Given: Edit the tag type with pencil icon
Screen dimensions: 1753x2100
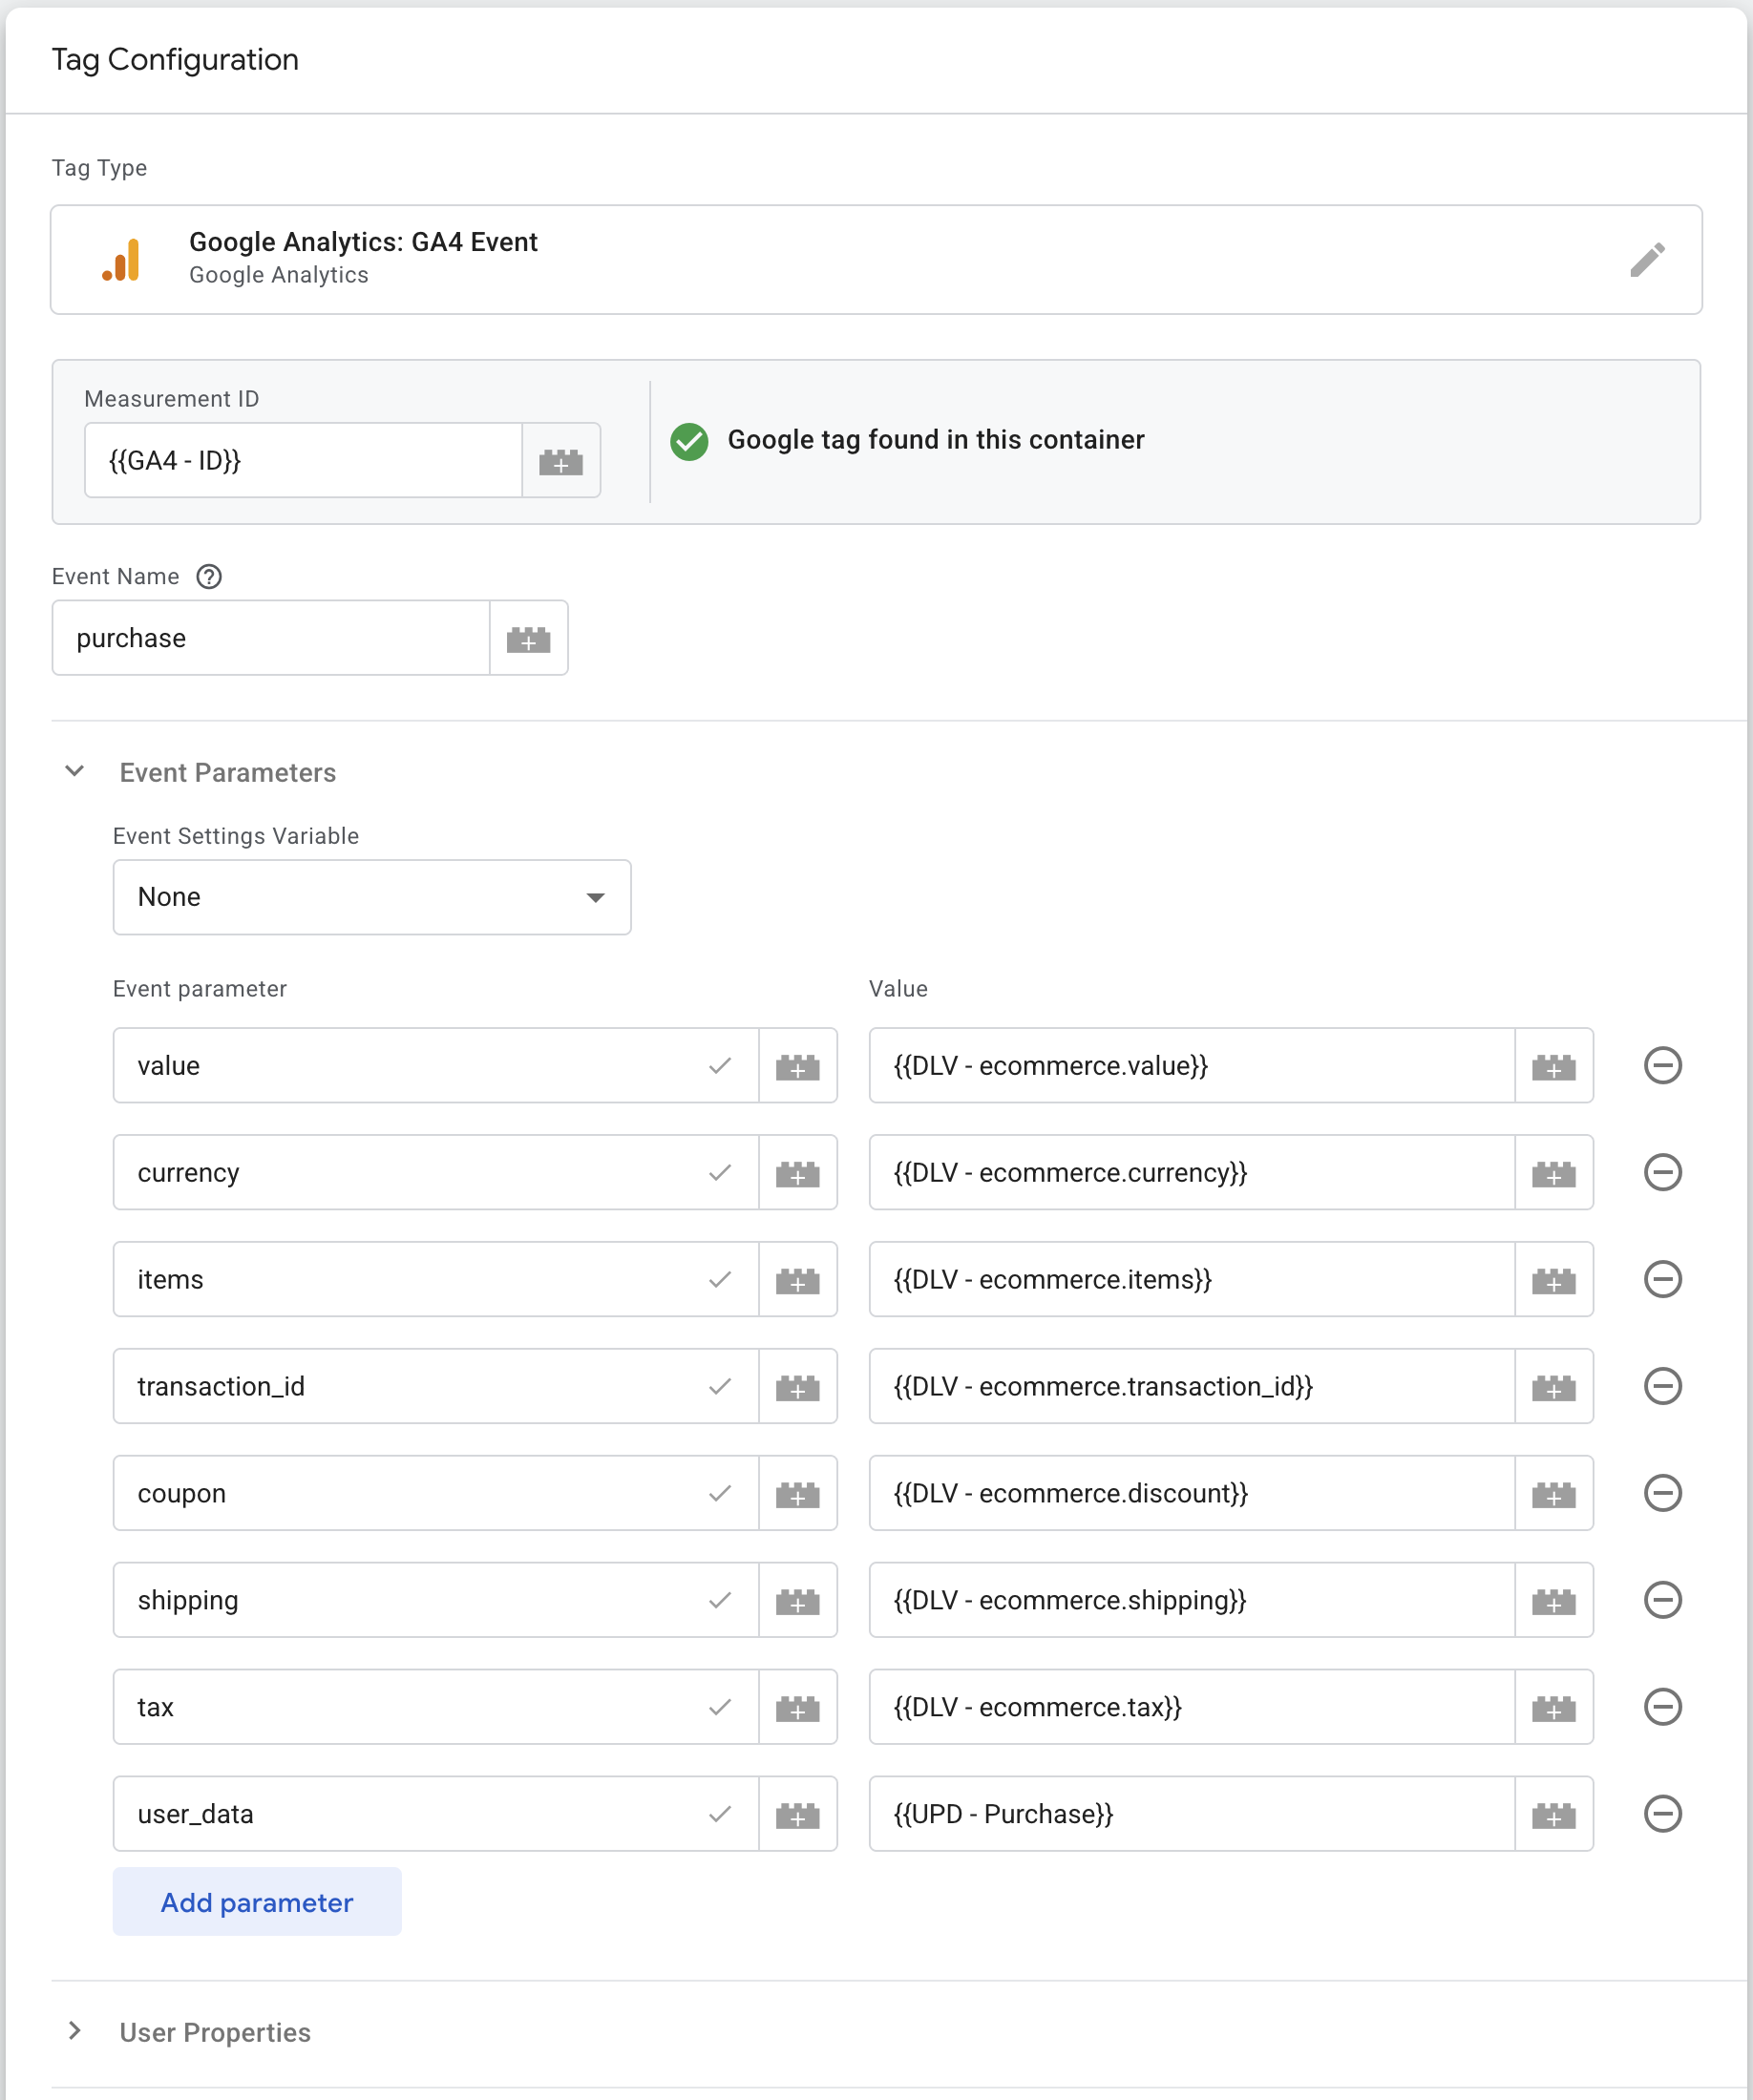Looking at the screenshot, I should (1647, 260).
